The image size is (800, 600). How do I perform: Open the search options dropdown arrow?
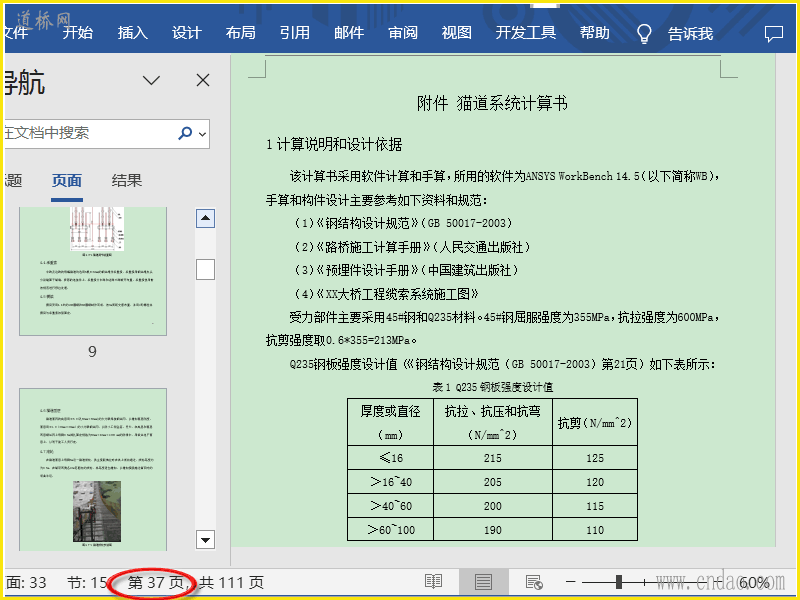click(203, 134)
